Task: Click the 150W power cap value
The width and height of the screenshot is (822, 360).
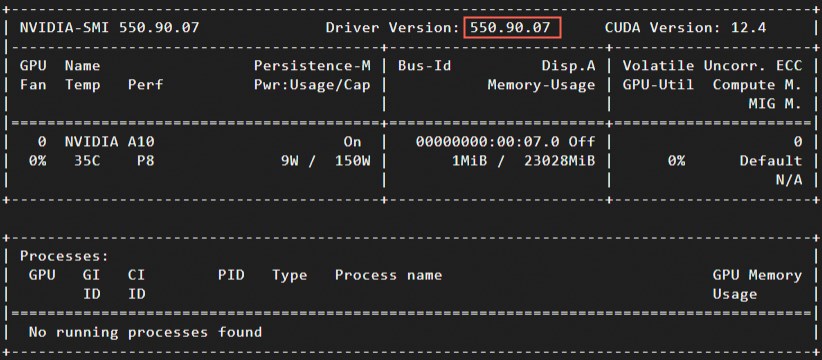Action: [352, 160]
